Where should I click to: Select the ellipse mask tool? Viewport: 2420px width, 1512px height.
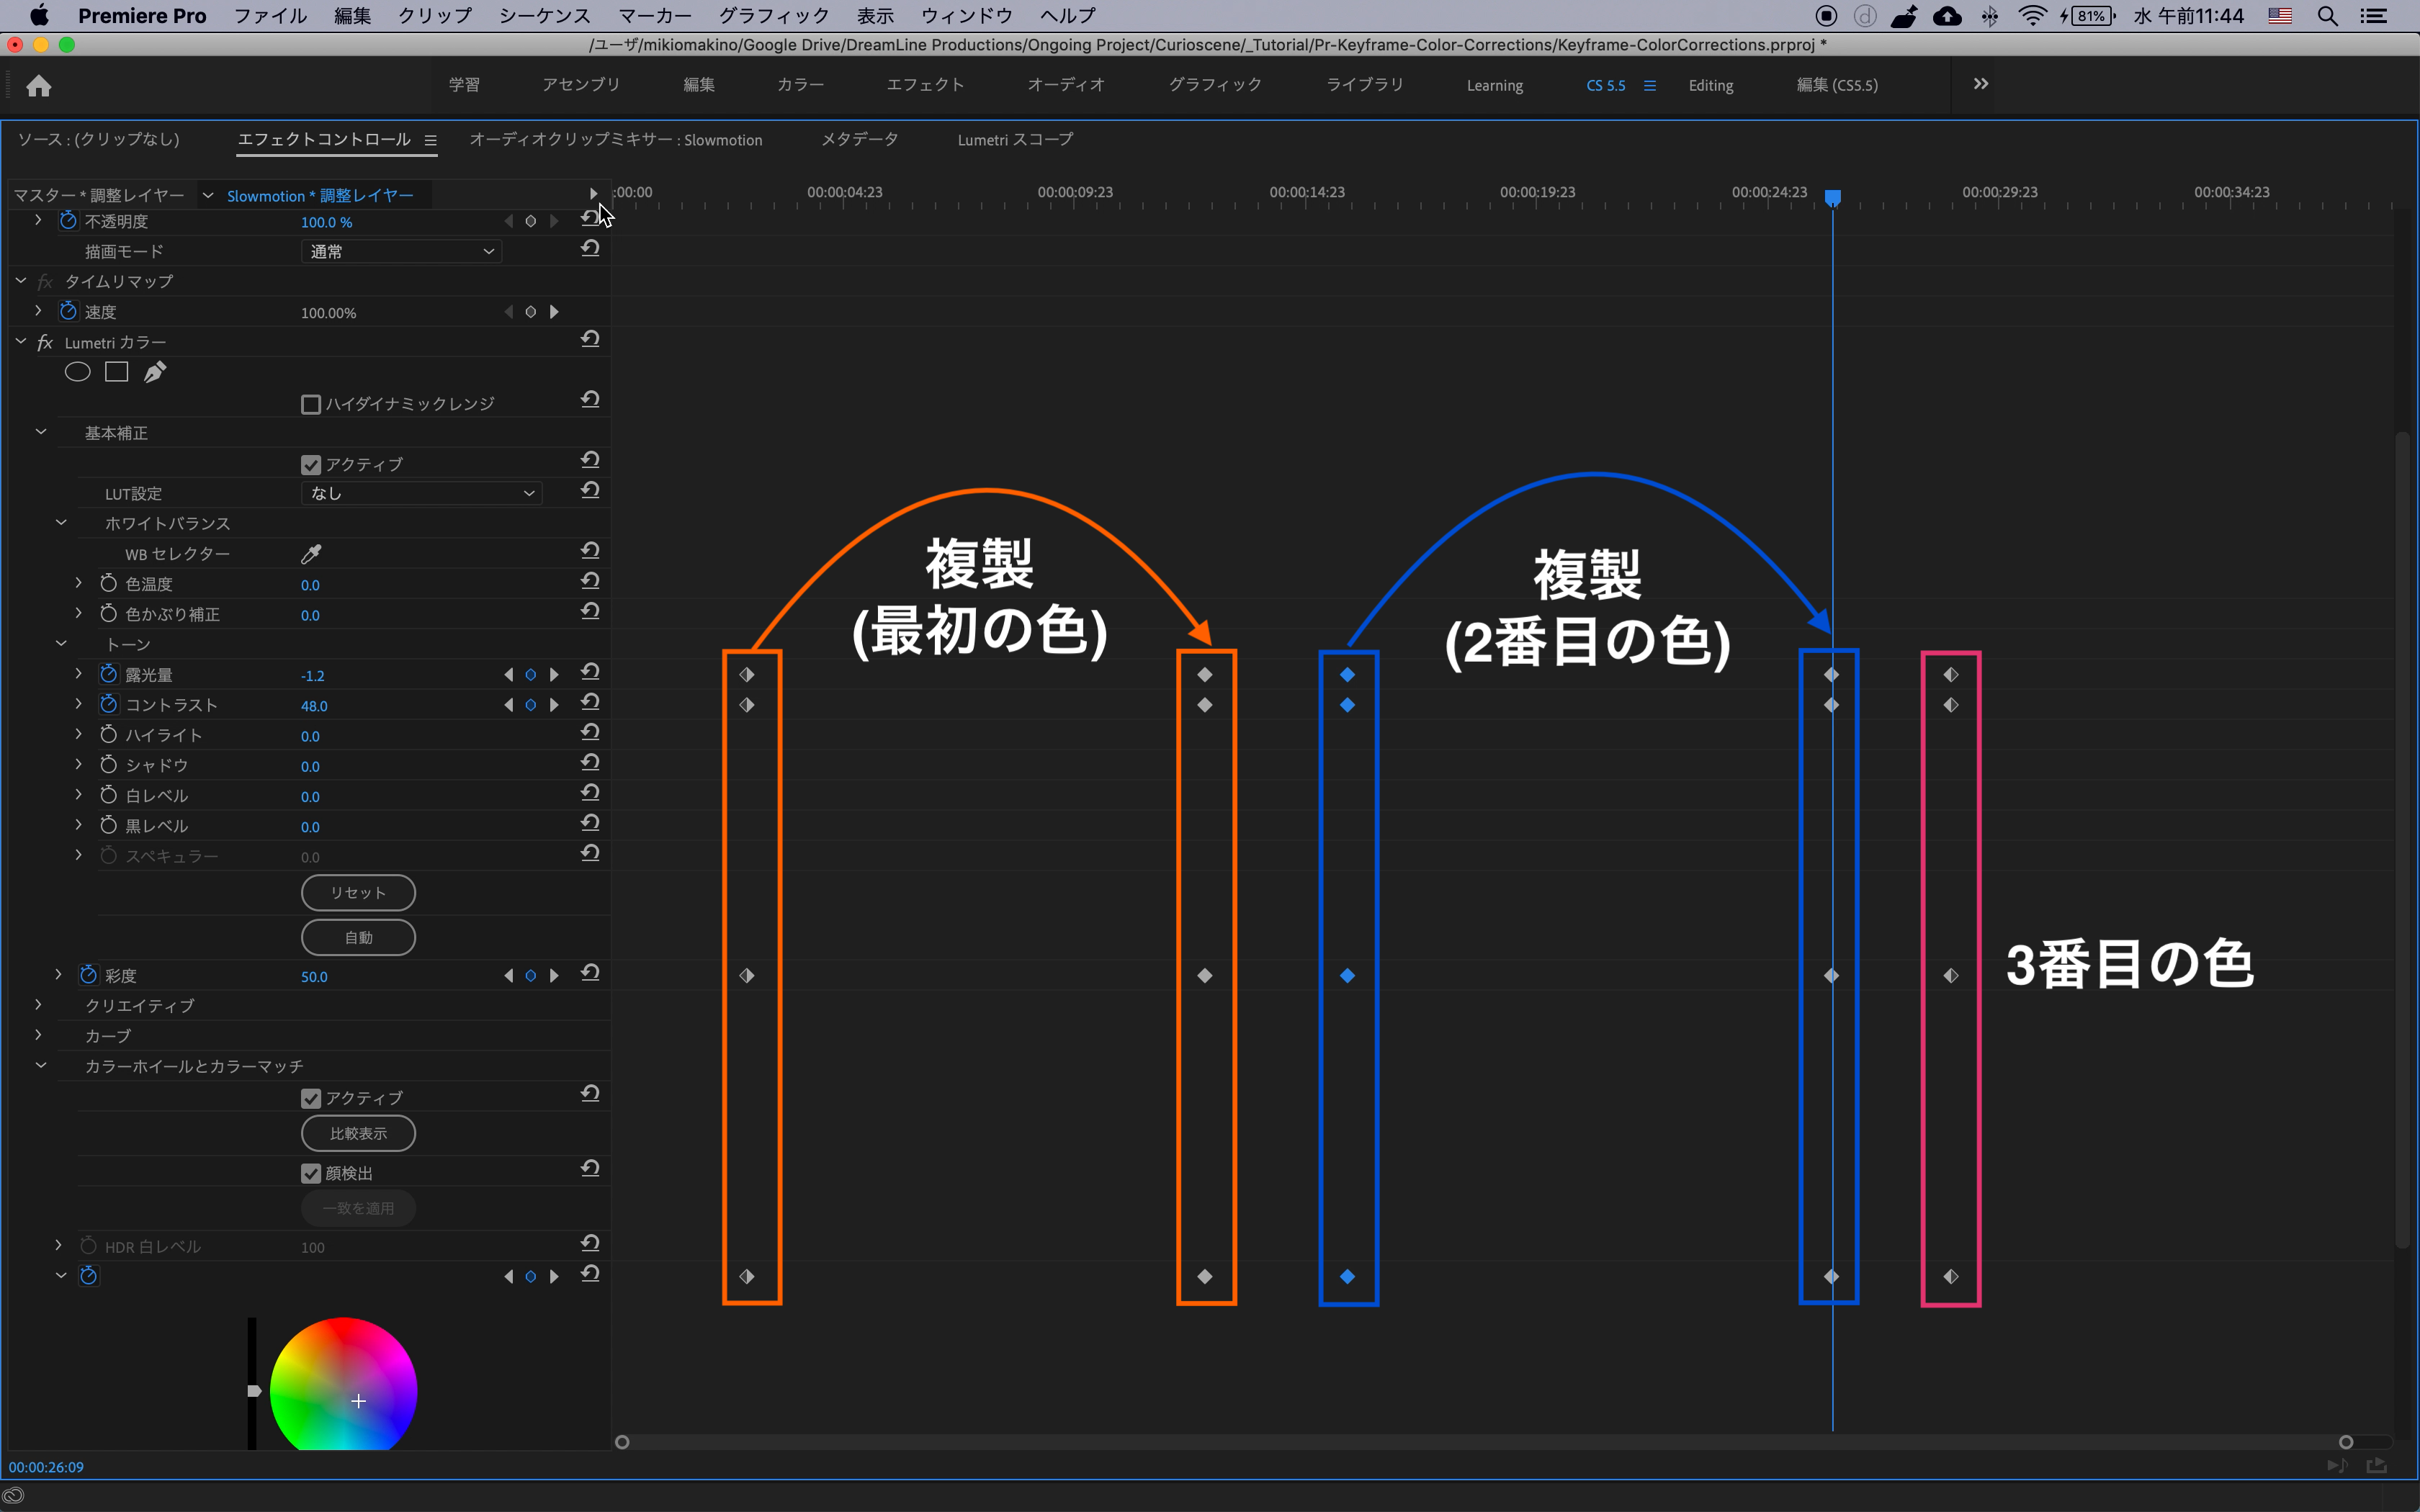(x=77, y=373)
